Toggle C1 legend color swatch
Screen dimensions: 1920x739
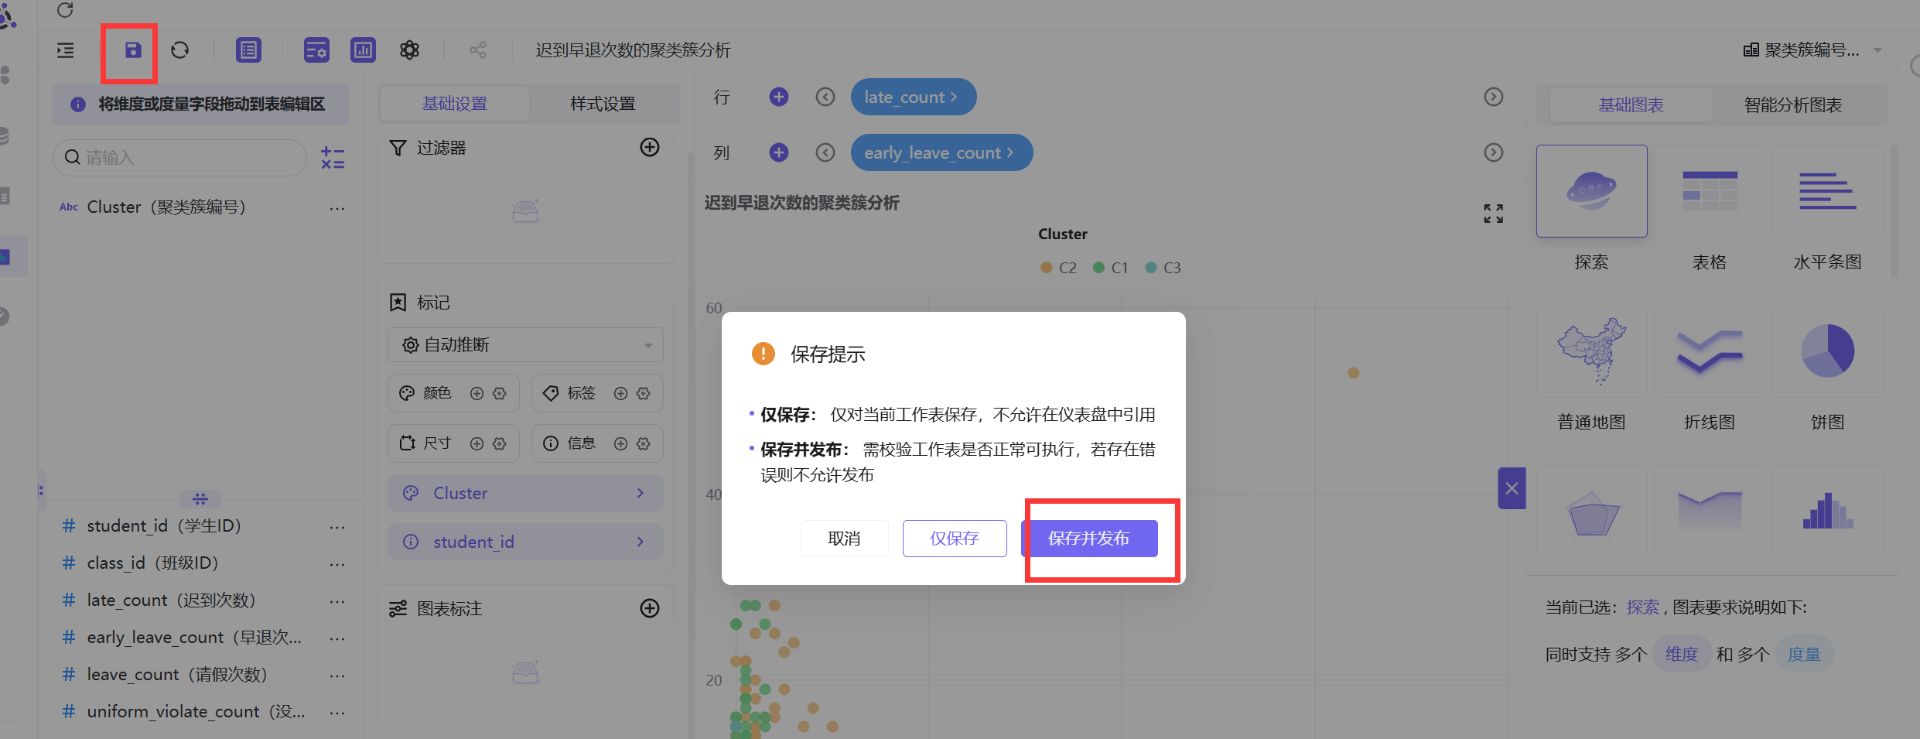1098,267
